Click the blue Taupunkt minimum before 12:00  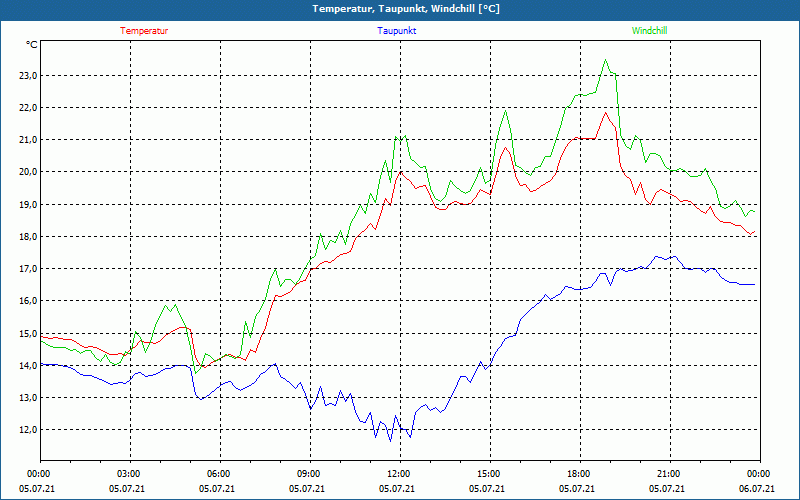pyautogui.click(x=391, y=441)
